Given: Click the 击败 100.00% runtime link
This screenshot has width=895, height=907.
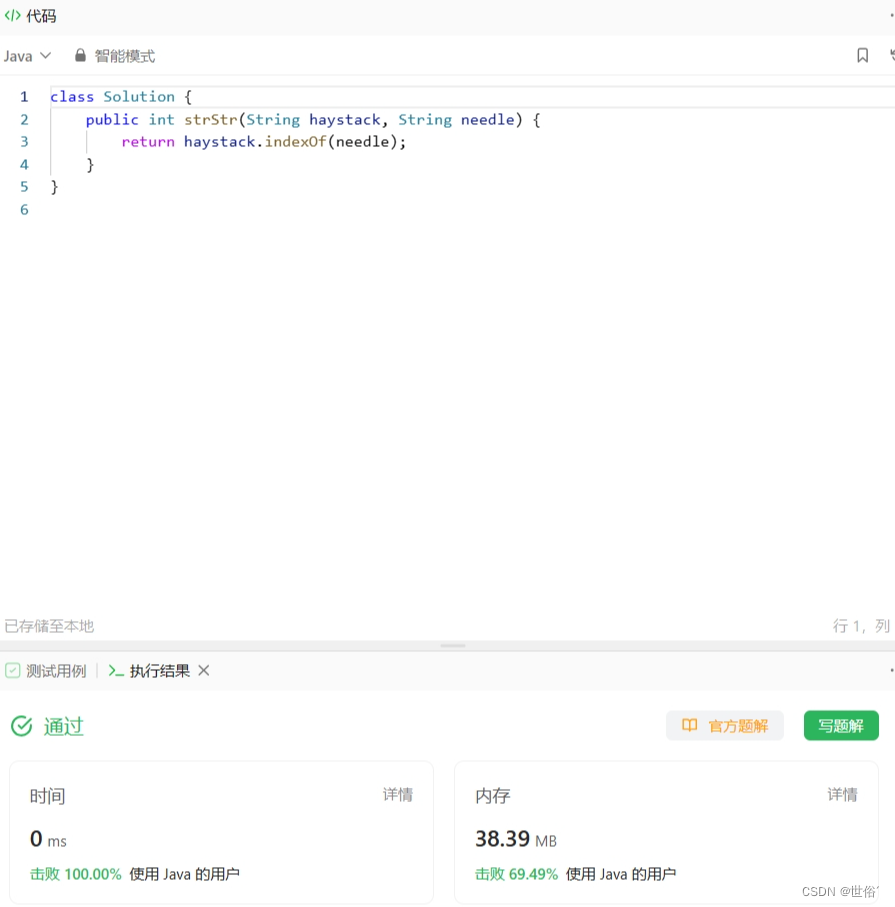Looking at the screenshot, I should coord(75,873).
